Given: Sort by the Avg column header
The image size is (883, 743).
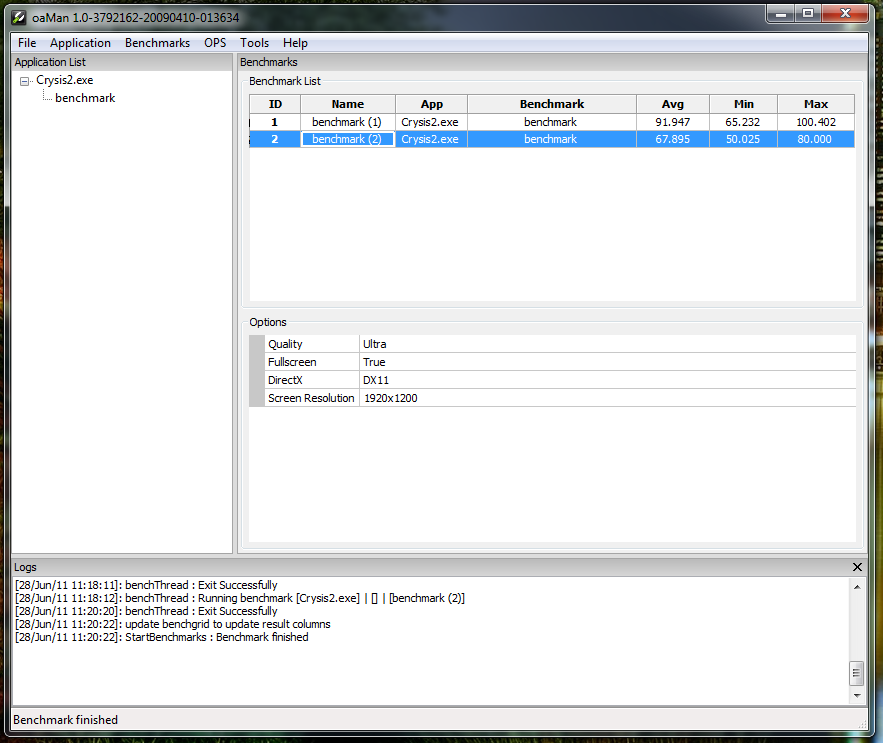Looking at the screenshot, I should [x=672, y=104].
